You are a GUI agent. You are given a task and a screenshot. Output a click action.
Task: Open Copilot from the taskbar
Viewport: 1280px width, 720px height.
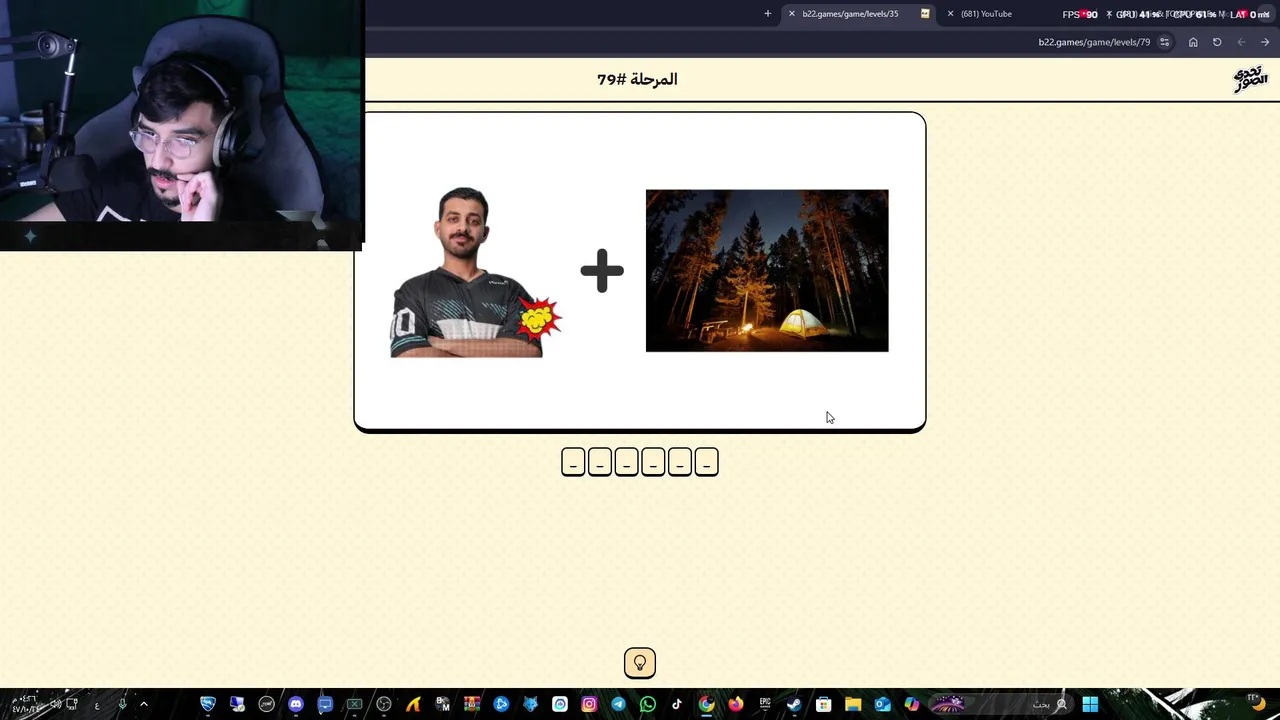click(912, 704)
